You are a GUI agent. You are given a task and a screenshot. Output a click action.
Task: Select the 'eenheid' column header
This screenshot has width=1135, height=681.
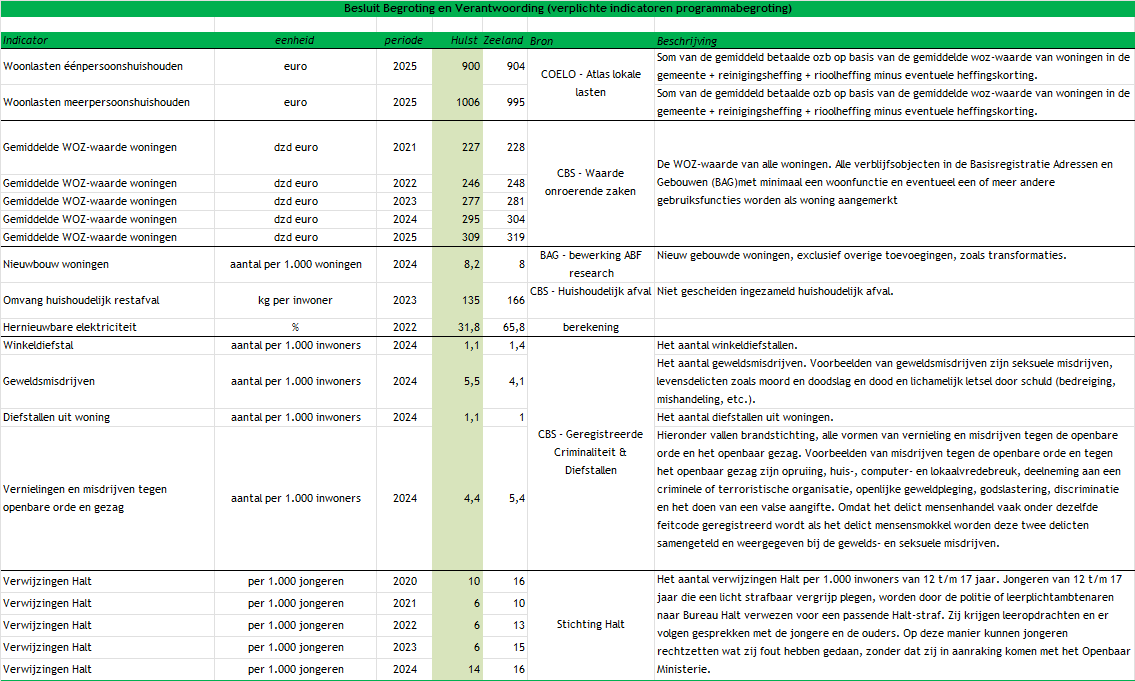pos(295,41)
